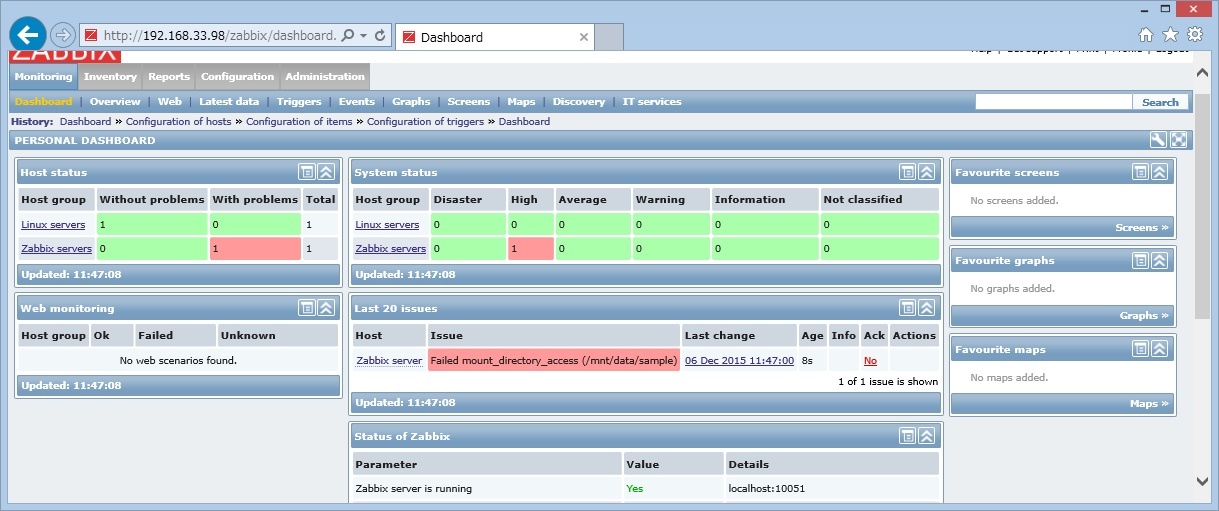Collapse the Status of Zabbix widget
The width and height of the screenshot is (1219, 511).
coord(926,436)
